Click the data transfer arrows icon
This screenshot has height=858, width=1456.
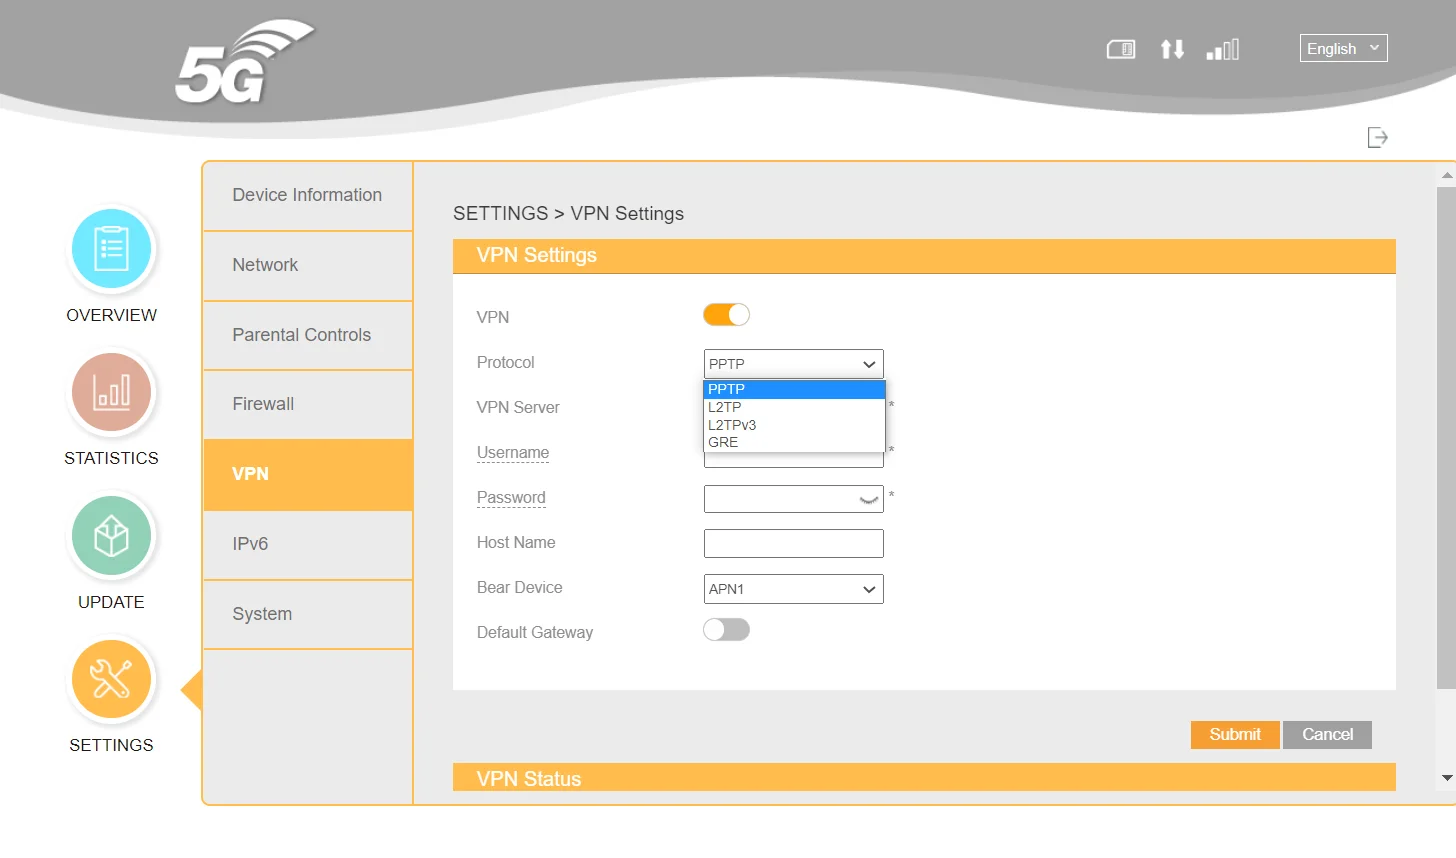[x=1172, y=49]
